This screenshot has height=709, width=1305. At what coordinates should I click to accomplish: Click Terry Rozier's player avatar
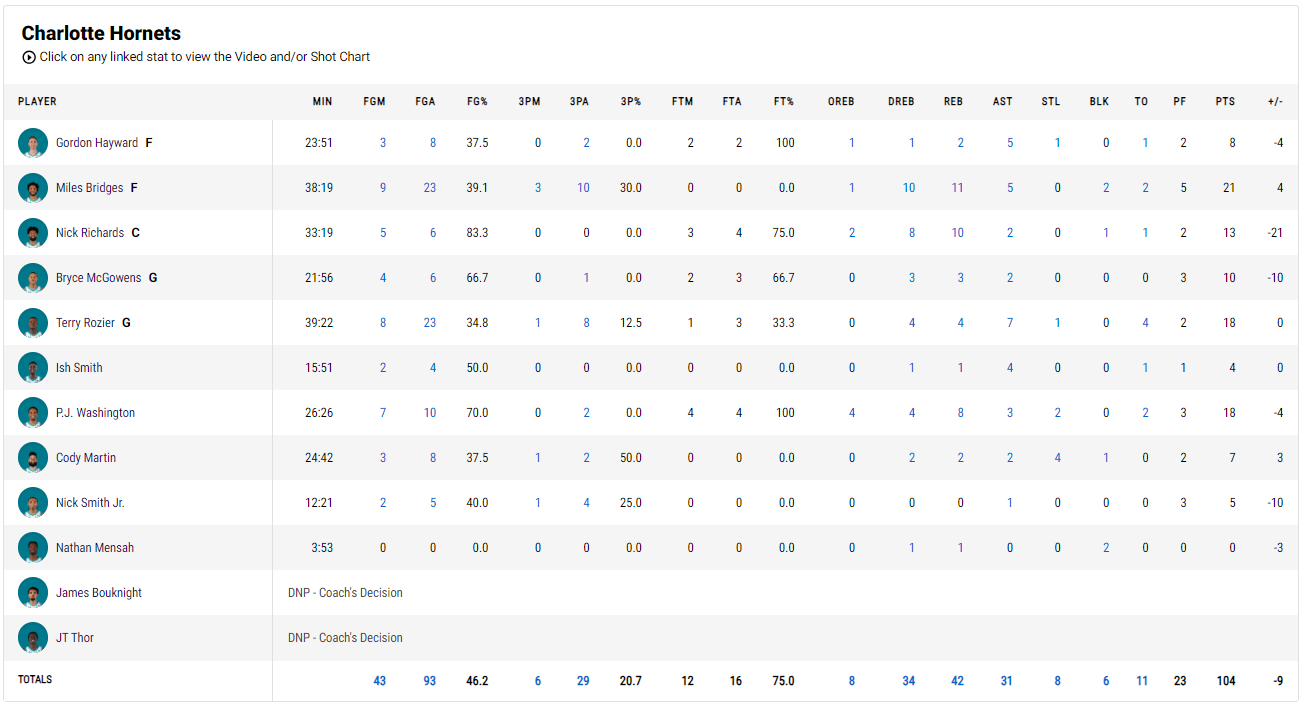click(33, 323)
